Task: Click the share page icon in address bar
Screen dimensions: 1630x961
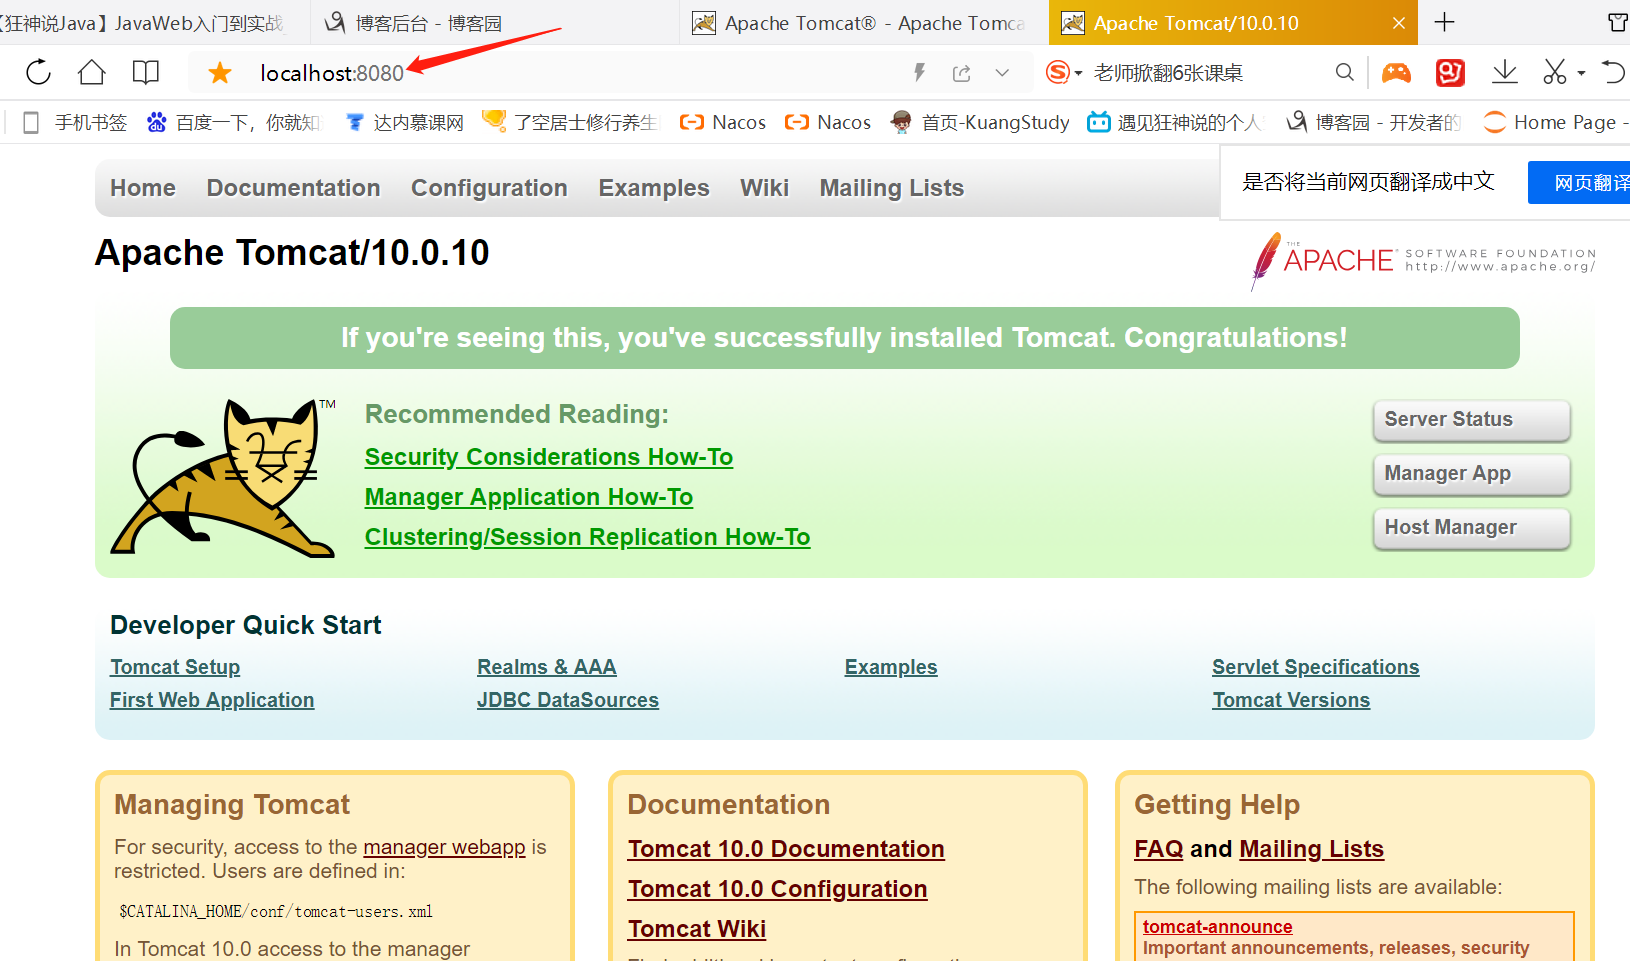Action: [962, 73]
